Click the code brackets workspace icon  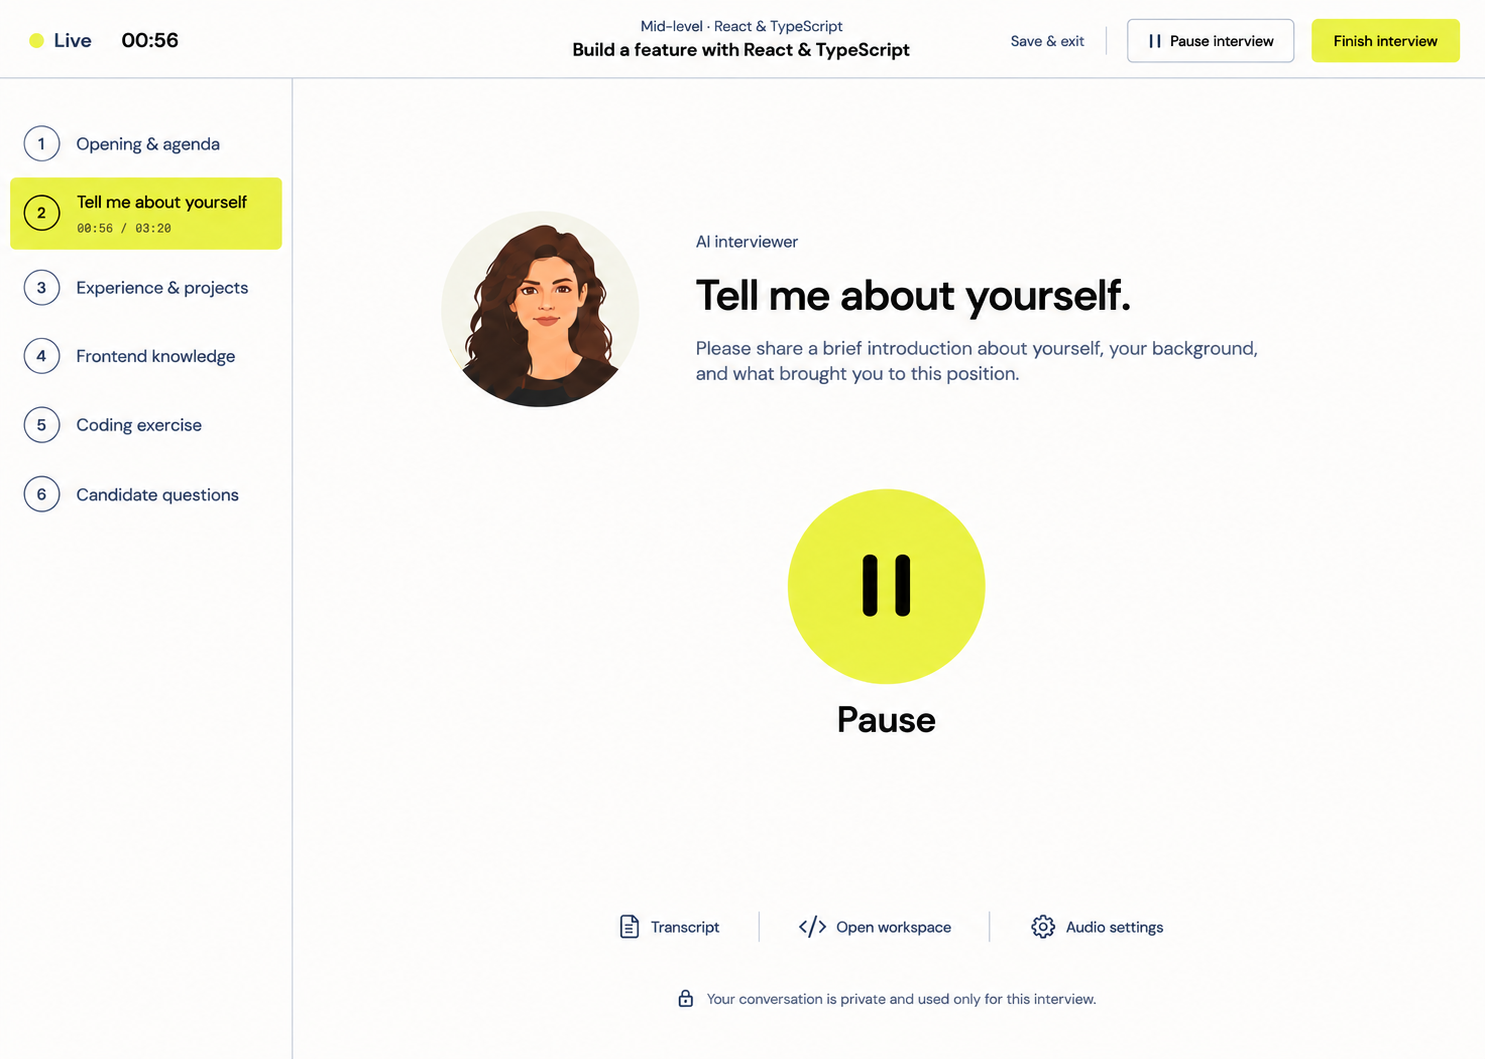[812, 927]
